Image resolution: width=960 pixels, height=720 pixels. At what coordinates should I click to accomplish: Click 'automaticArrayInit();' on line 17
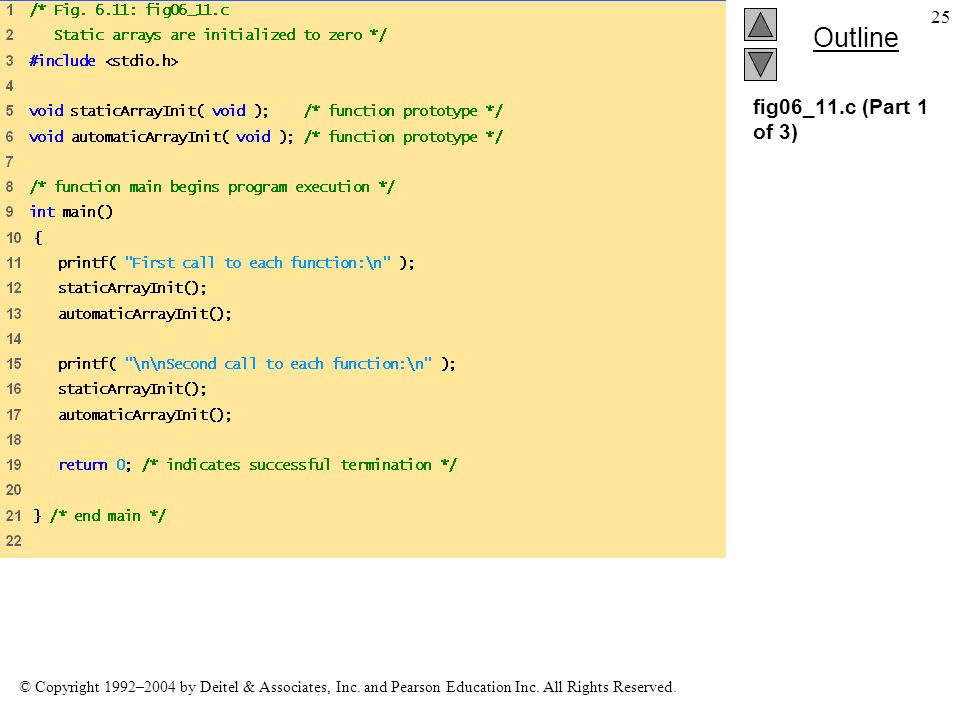point(144,414)
